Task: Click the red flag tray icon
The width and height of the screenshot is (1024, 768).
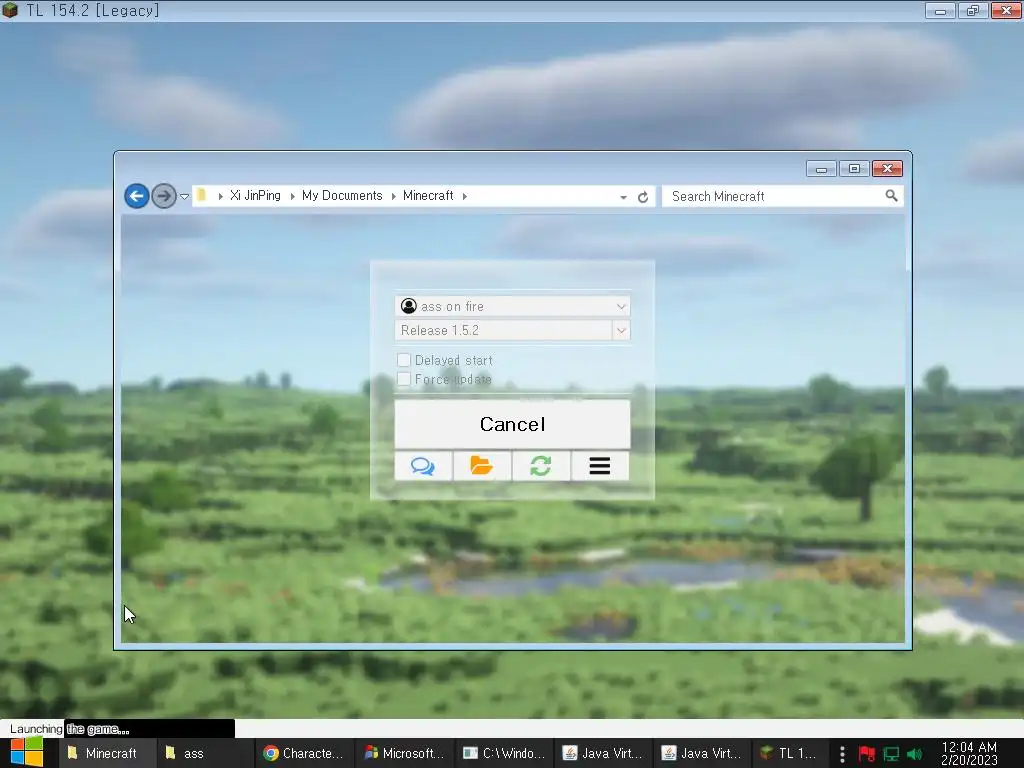Action: [x=867, y=754]
